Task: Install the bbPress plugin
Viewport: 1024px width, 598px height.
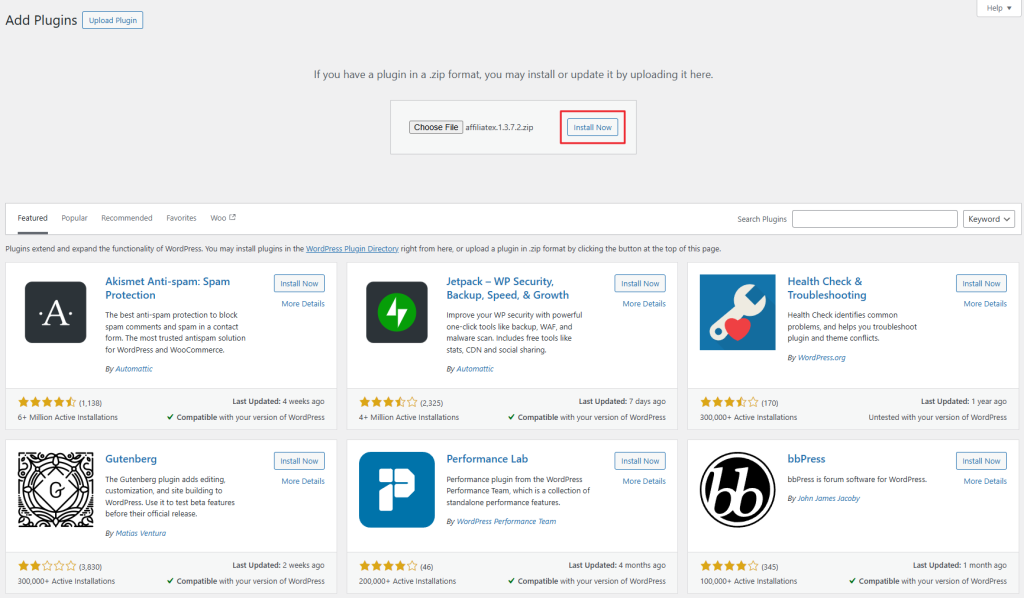Action: [981, 461]
